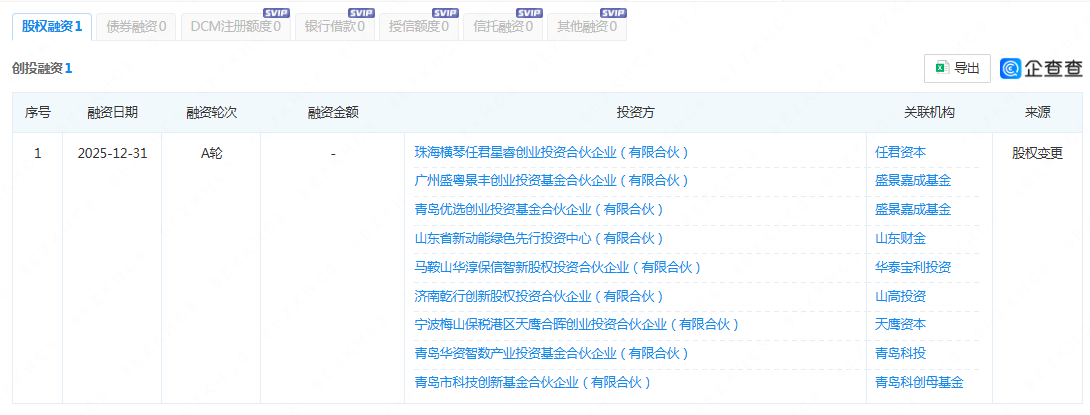Viewport: 1090px width, 415px height.
Task: Click the 导出 export button
Action: pyautogui.click(x=957, y=68)
